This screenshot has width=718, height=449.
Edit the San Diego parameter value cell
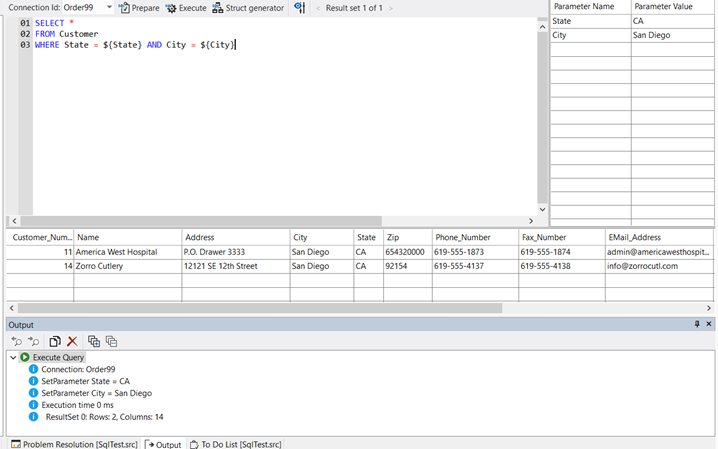[672, 35]
